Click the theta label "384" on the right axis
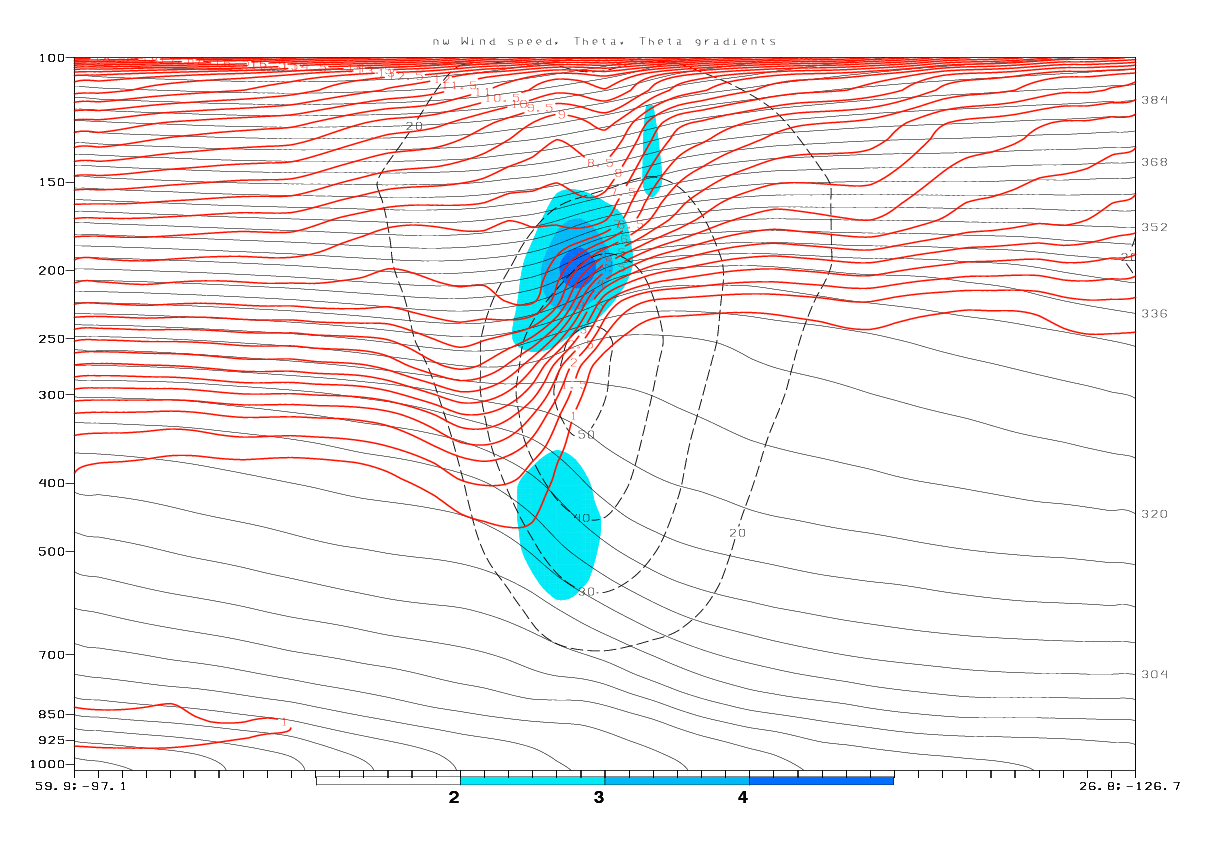Image resolution: width=1210 pixels, height=850 pixels. click(1154, 100)
